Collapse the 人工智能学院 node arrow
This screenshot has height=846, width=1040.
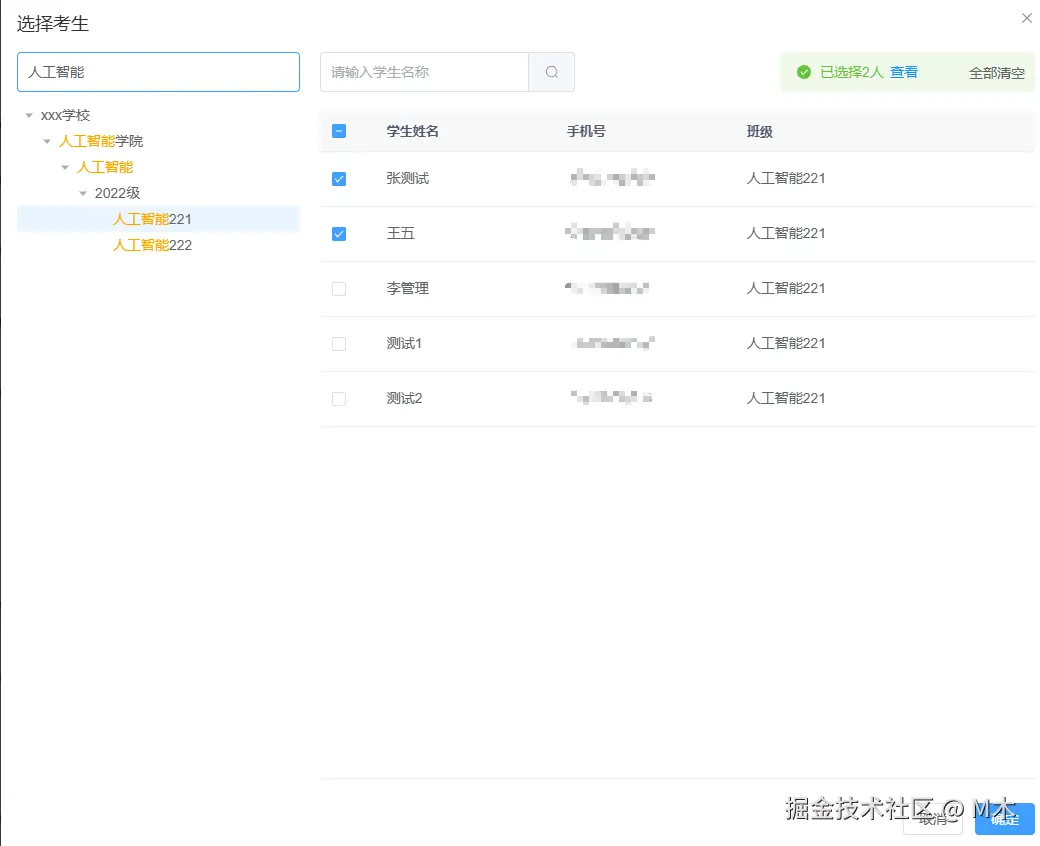click(46, 141)
